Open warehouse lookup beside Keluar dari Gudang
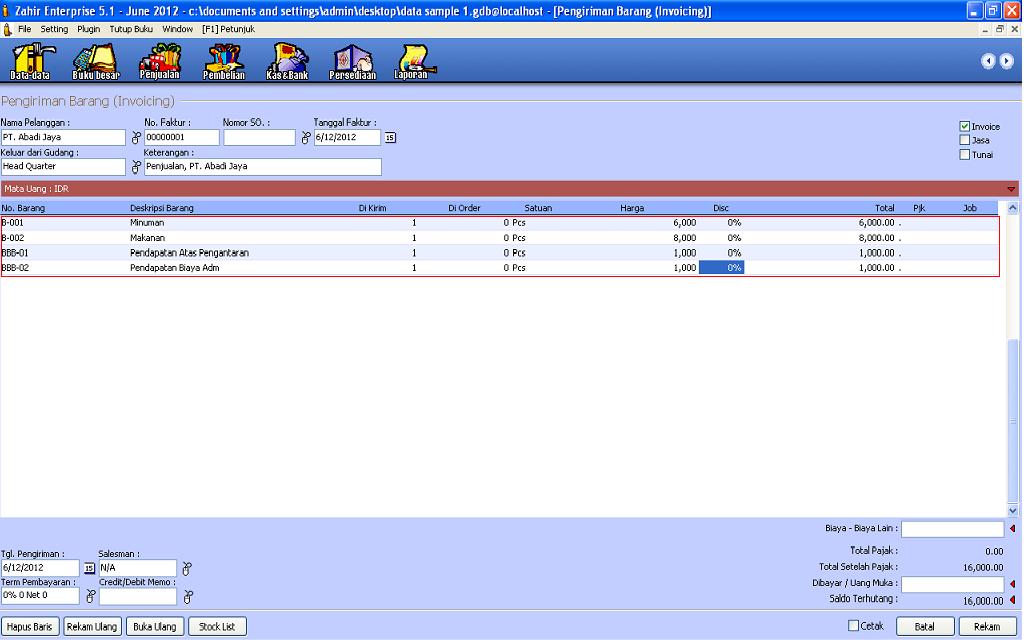The width and height of the screenshot is (1024, 640). click(x=136, y=167)
